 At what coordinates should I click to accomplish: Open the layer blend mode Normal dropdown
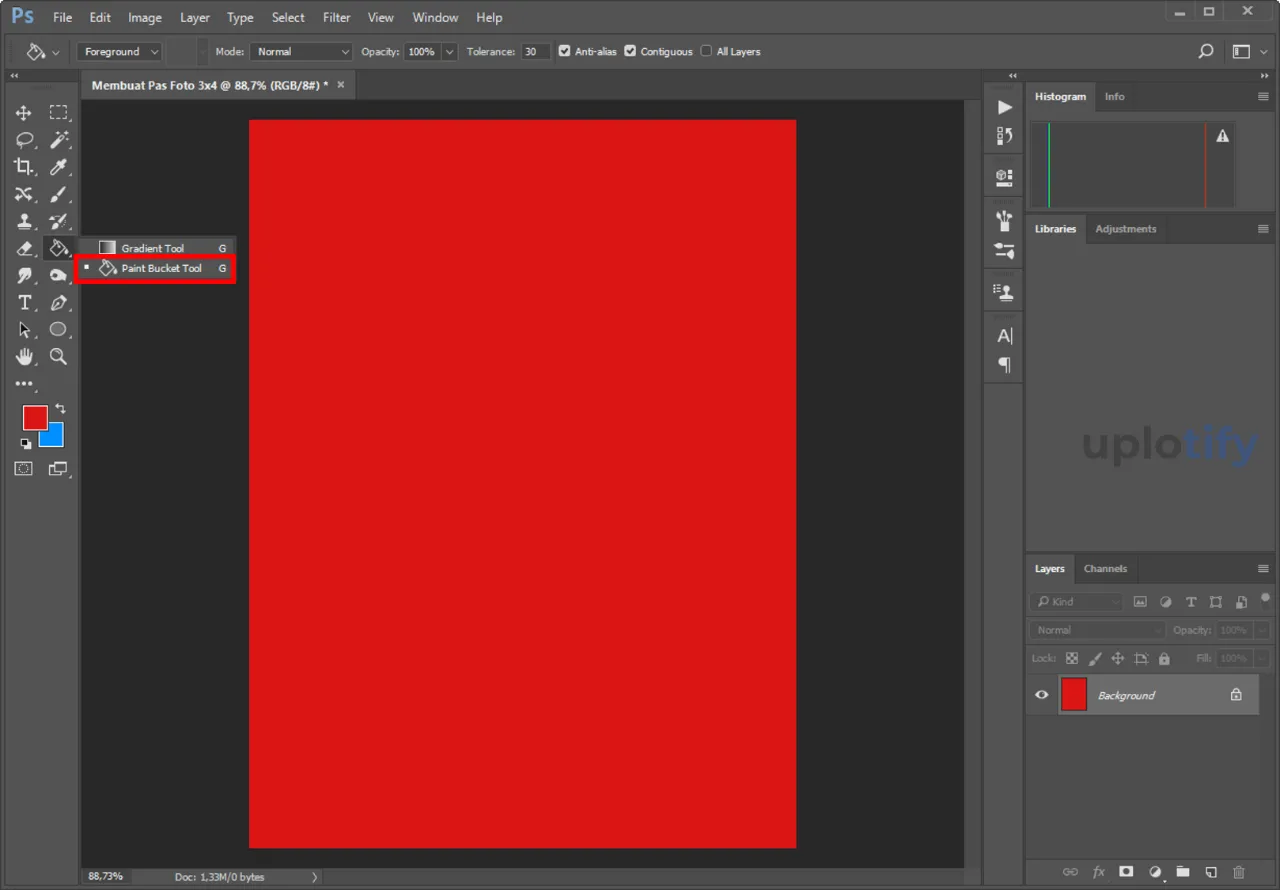pyautogui.click(x=1097, y=630)
